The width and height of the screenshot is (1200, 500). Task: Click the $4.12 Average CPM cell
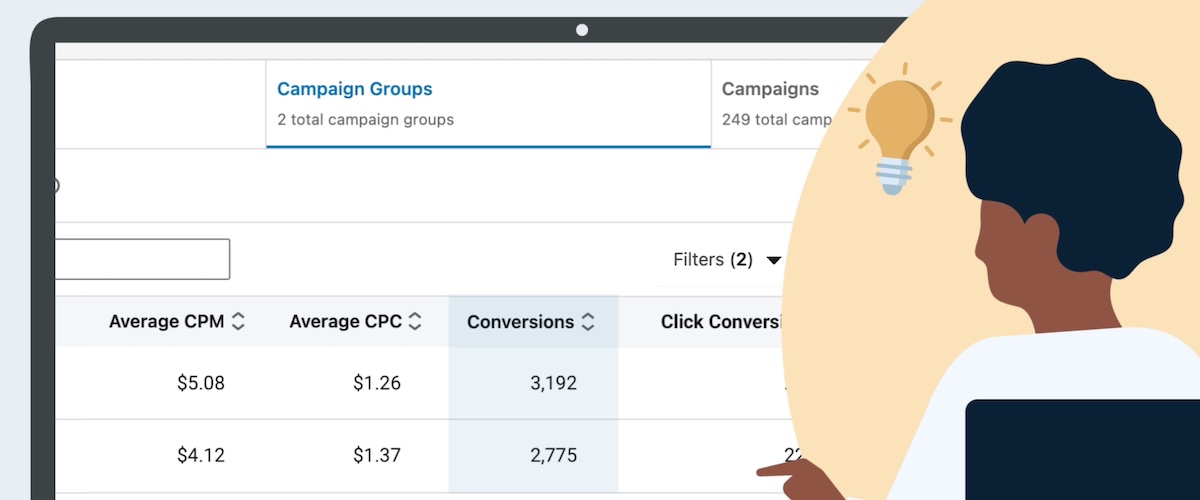[201, 455]
